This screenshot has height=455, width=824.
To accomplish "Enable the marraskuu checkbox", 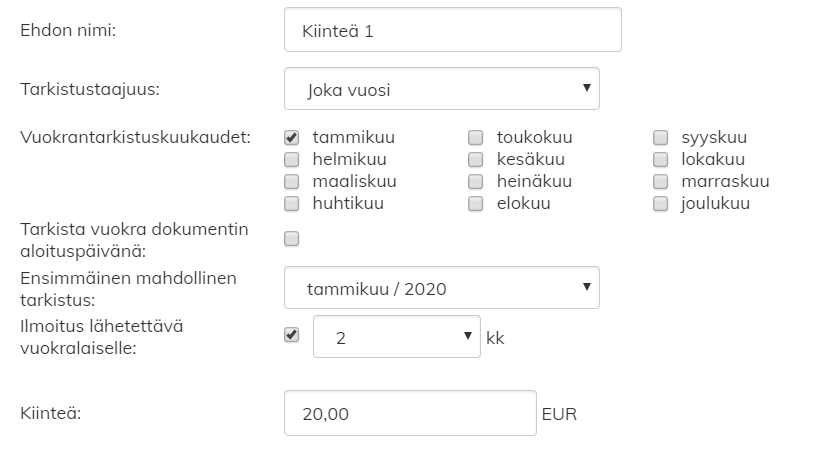I will coord(661,181).
